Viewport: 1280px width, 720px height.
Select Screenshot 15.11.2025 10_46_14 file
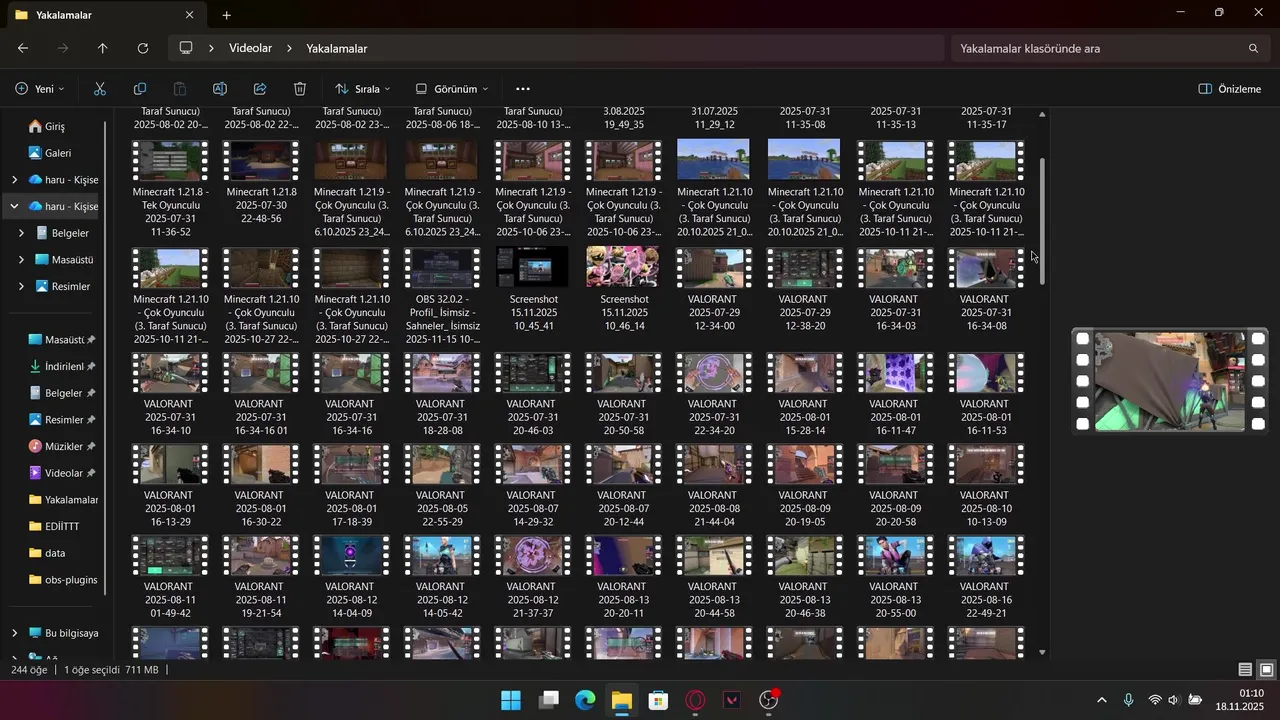pyautogui.click(x=622, y=291)
